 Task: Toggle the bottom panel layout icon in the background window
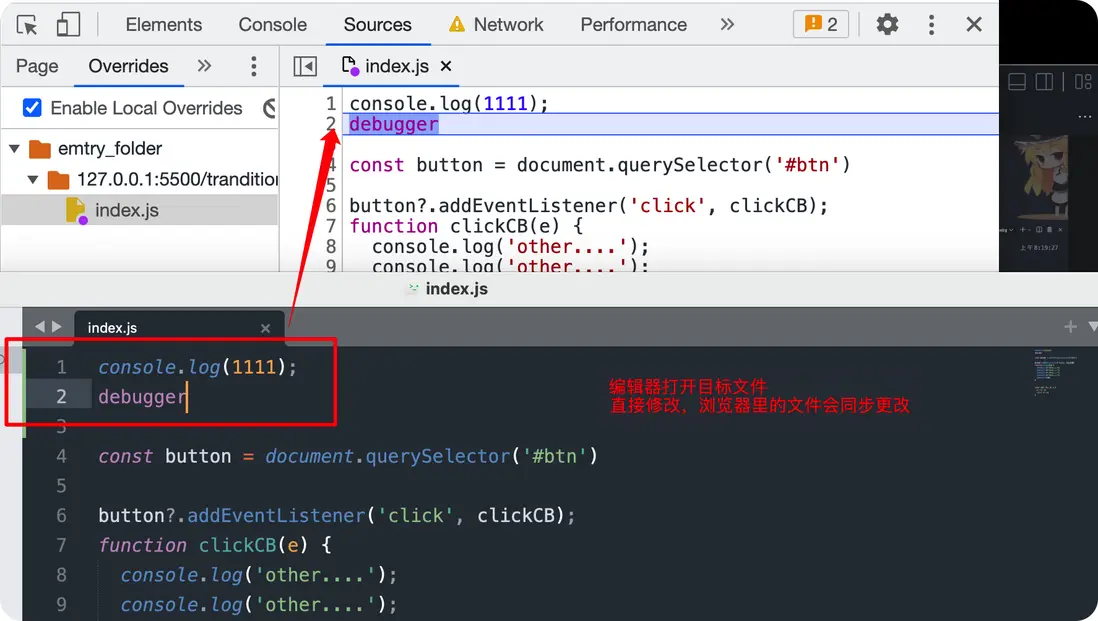pyautogui.click(x=1017, y=82)
